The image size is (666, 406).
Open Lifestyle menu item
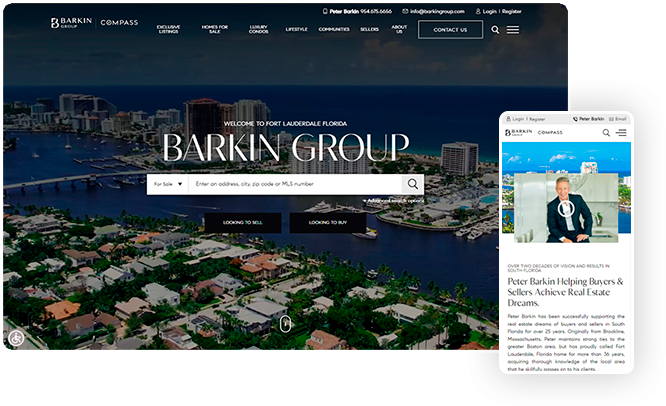[296, 29]
